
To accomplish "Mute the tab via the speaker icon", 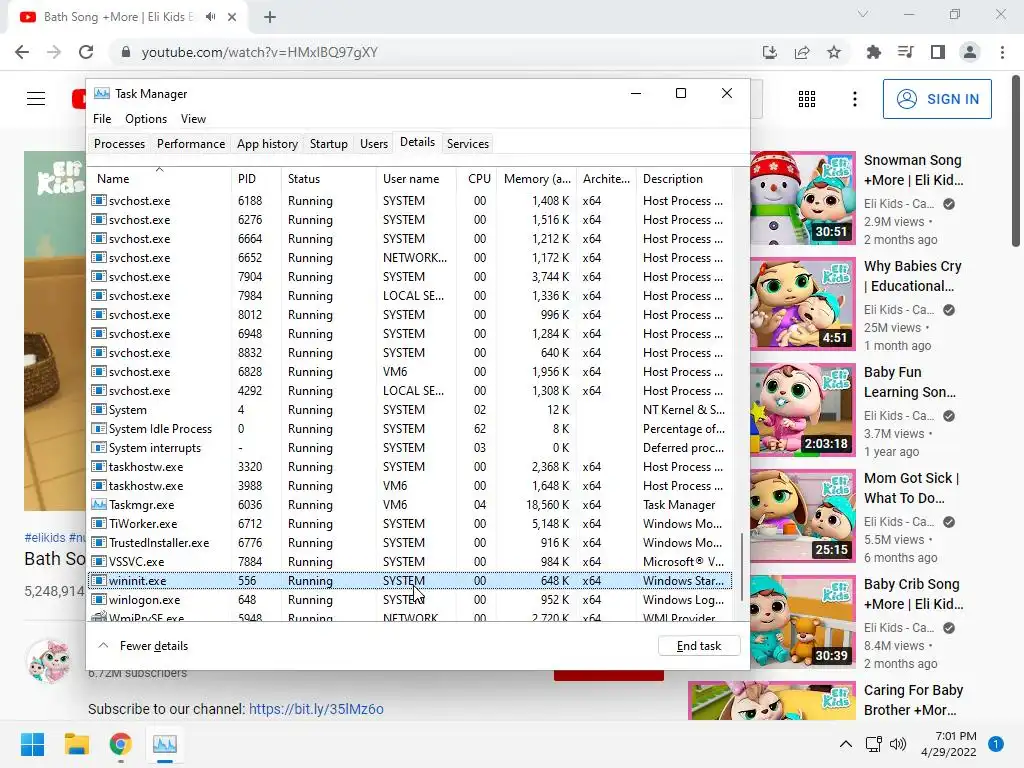I will pyautogui.click(x=210, y=17).
